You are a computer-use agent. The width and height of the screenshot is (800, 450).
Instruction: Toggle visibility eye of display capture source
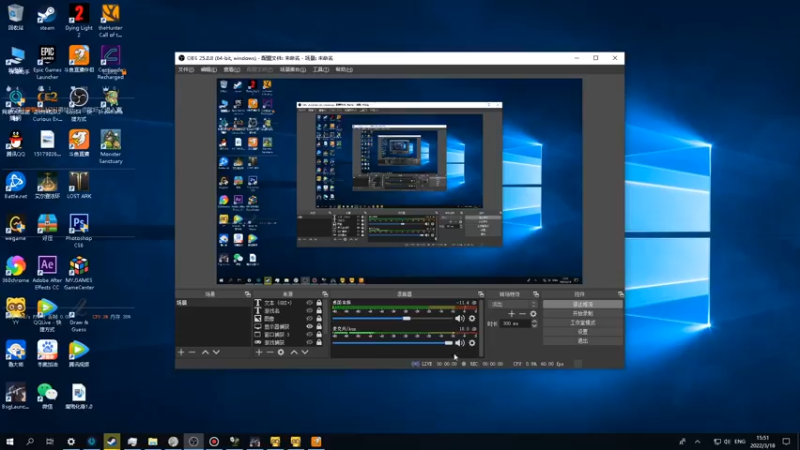(309, 326)
